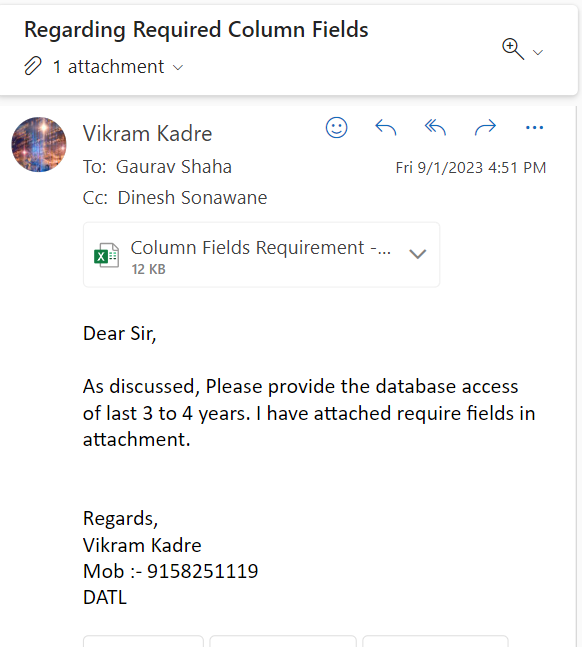Click the Regarding Required Column Fields subject
Screen dimensions: 582x647
click(x=196, y=30)
